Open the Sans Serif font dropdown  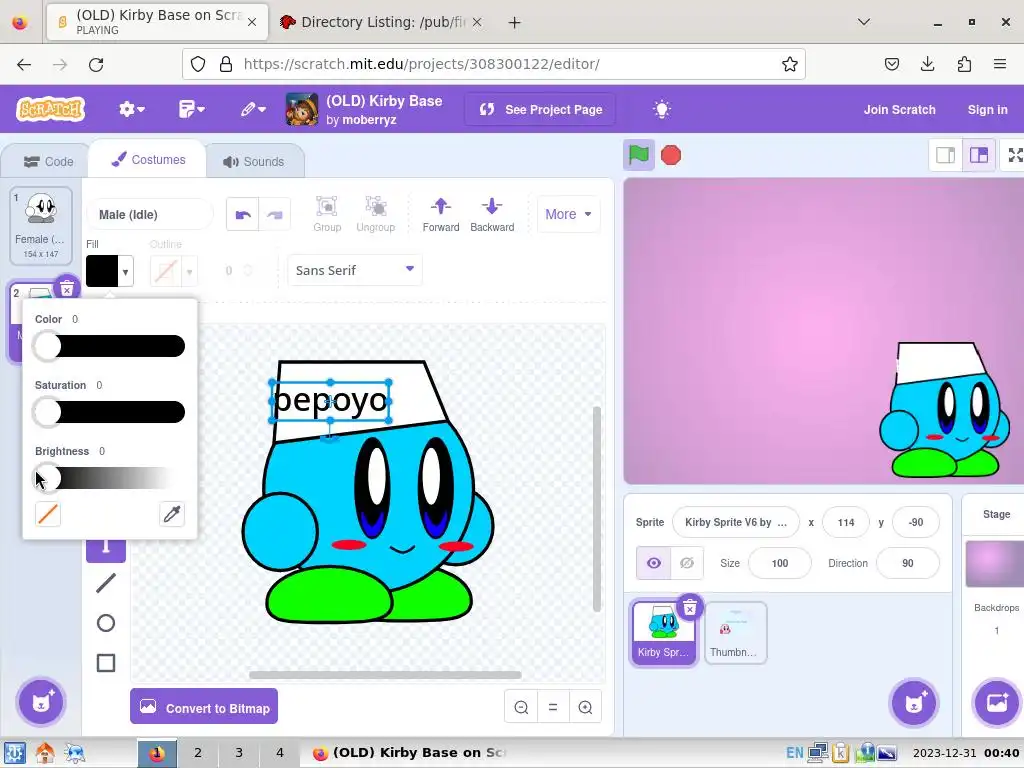pos(355,270)
